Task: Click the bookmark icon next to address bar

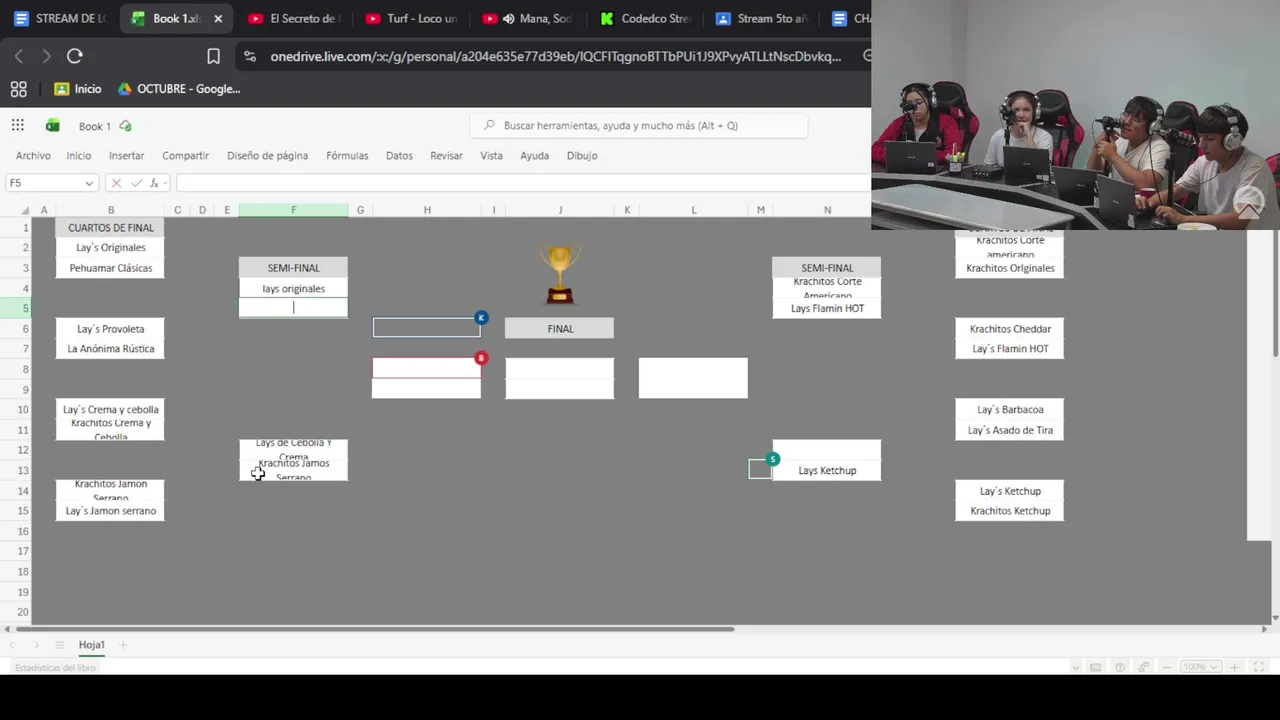Action: (x=213, y=56)
